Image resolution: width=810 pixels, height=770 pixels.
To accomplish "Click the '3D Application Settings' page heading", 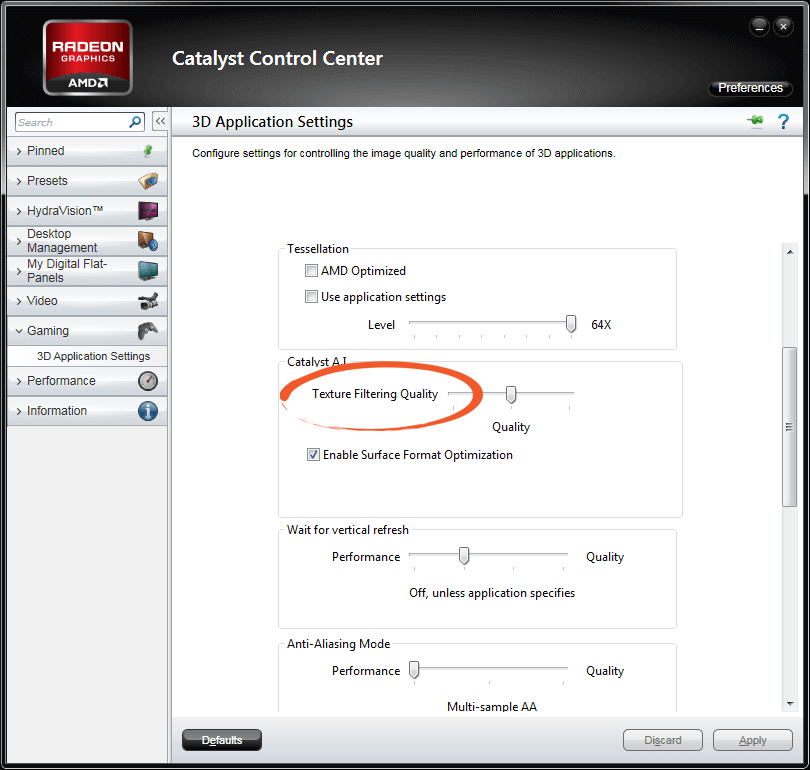I will tap(273, 122).
